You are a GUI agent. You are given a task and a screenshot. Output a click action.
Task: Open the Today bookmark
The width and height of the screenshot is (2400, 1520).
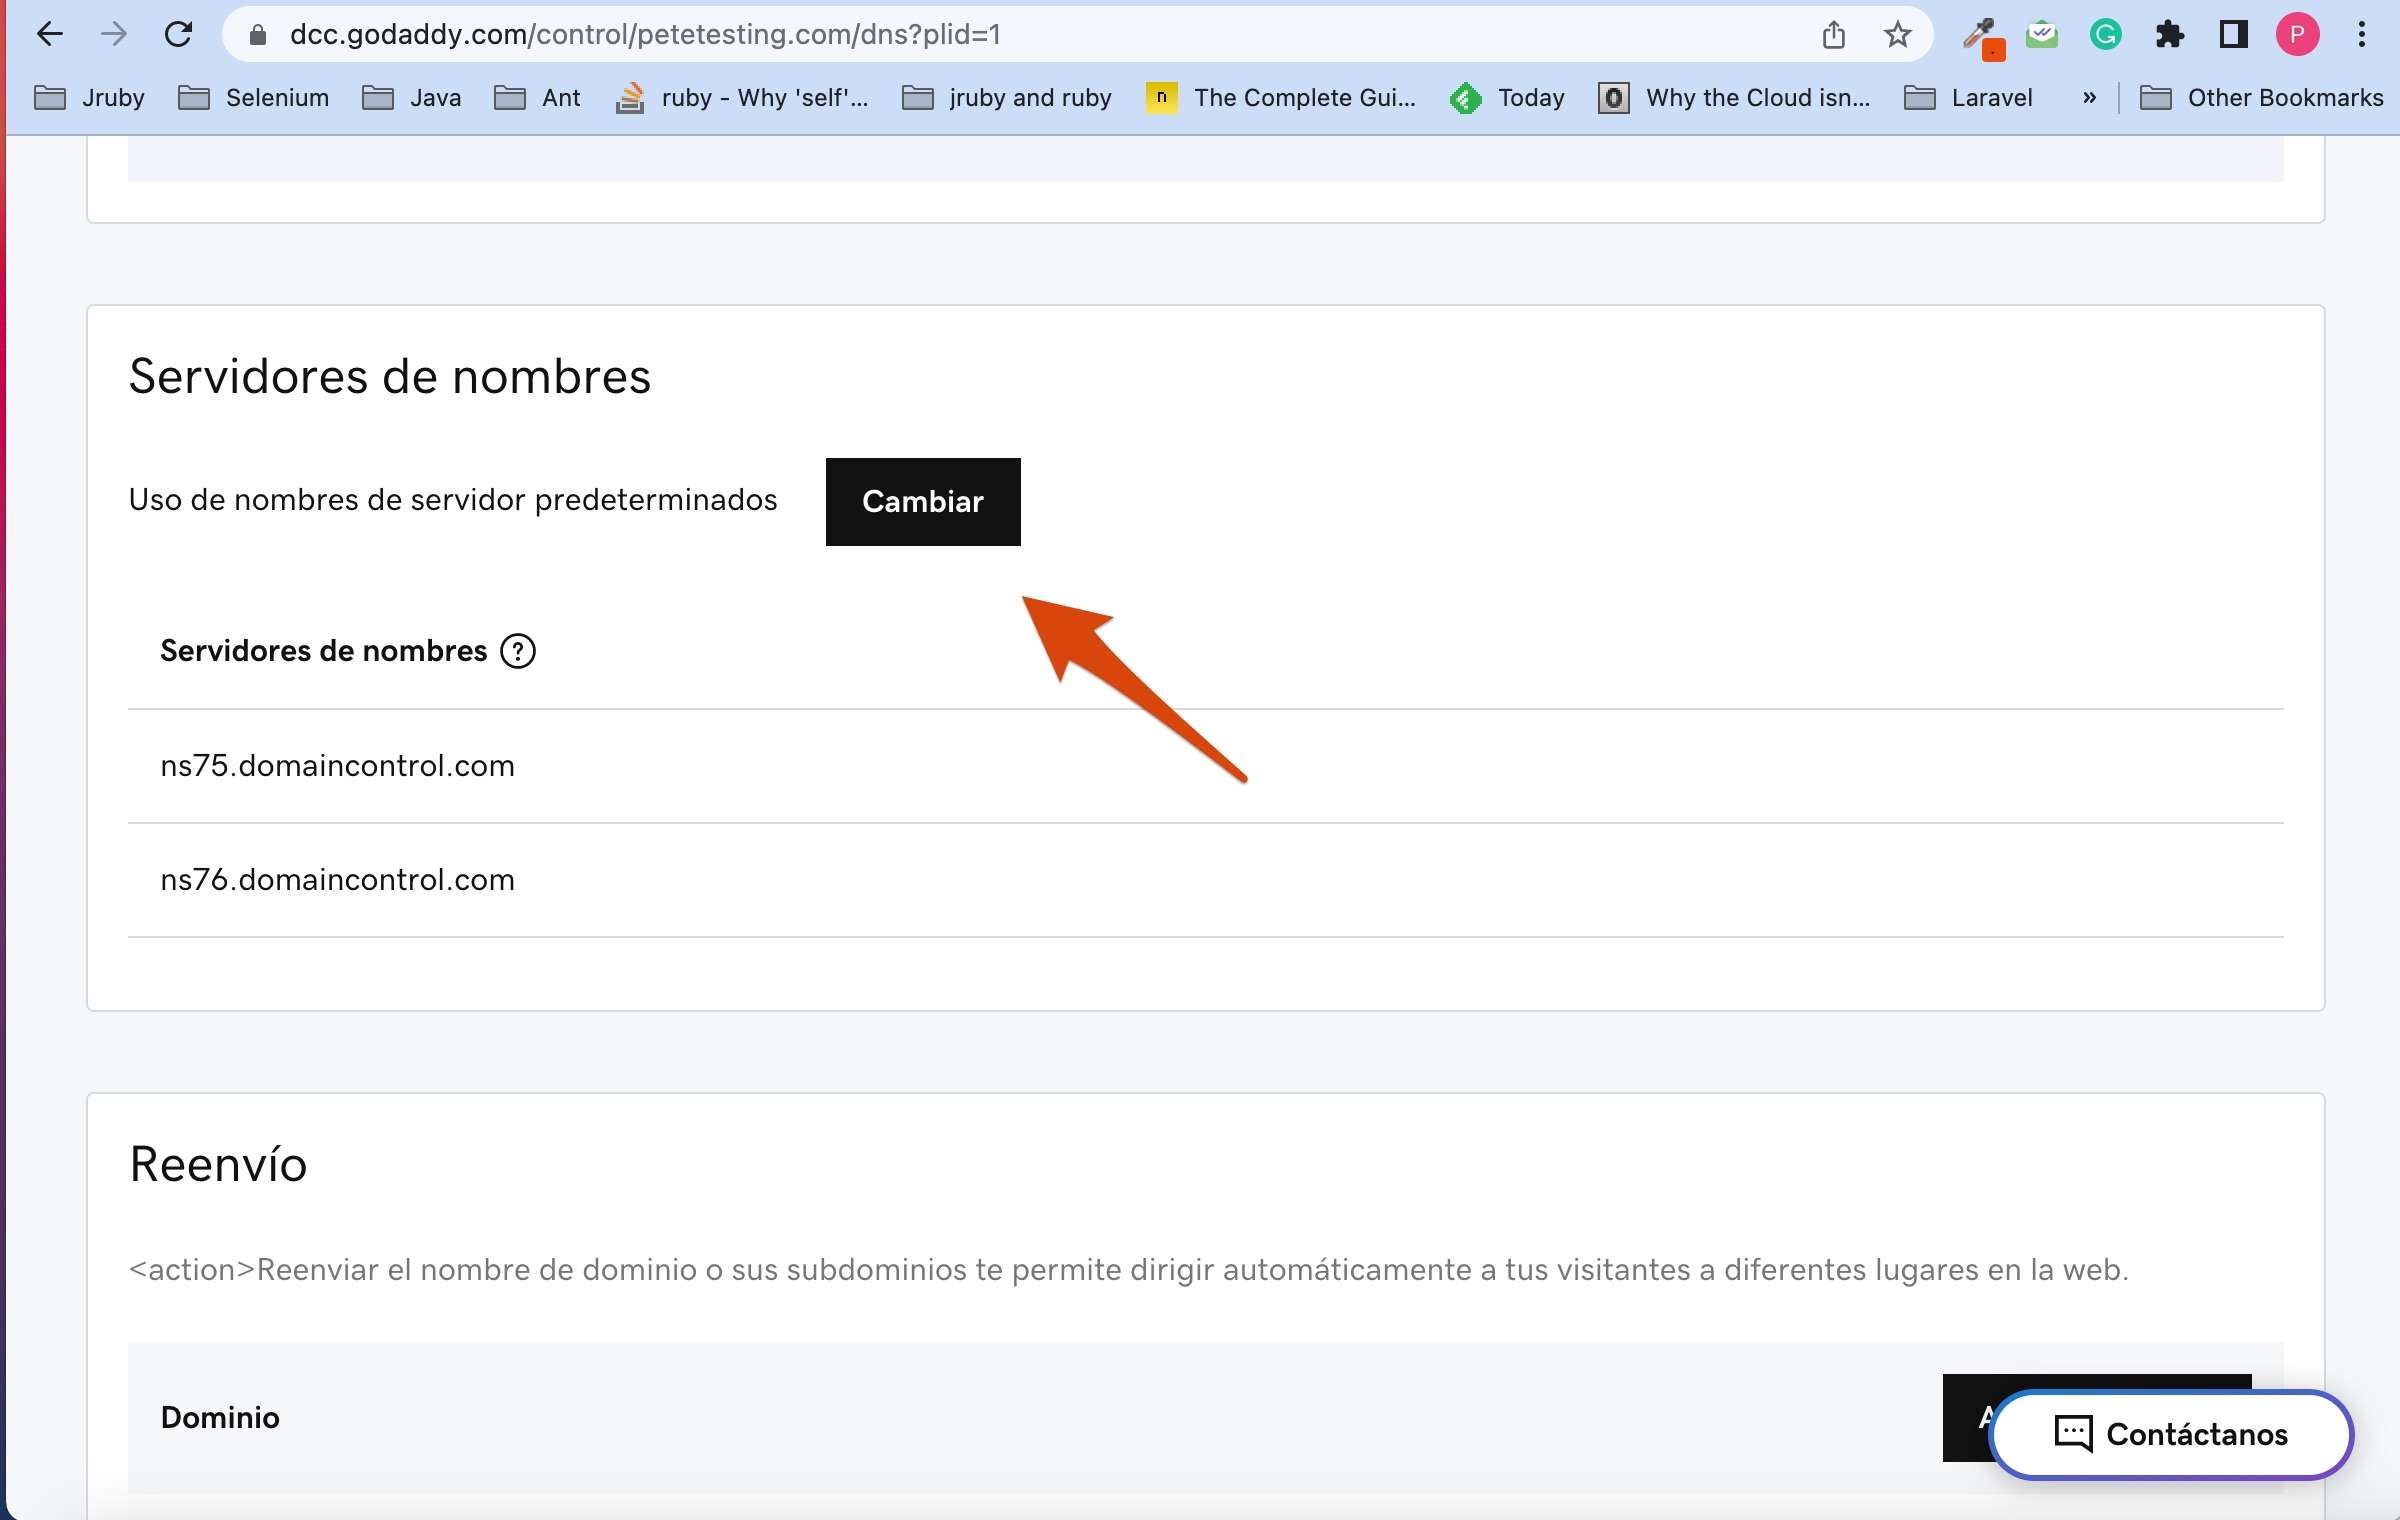[x=1508, y=98]
